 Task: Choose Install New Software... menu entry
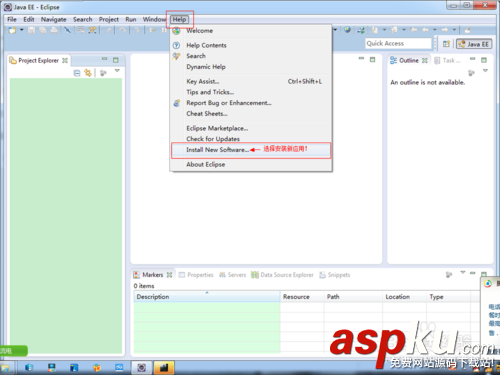coord(251,150)
